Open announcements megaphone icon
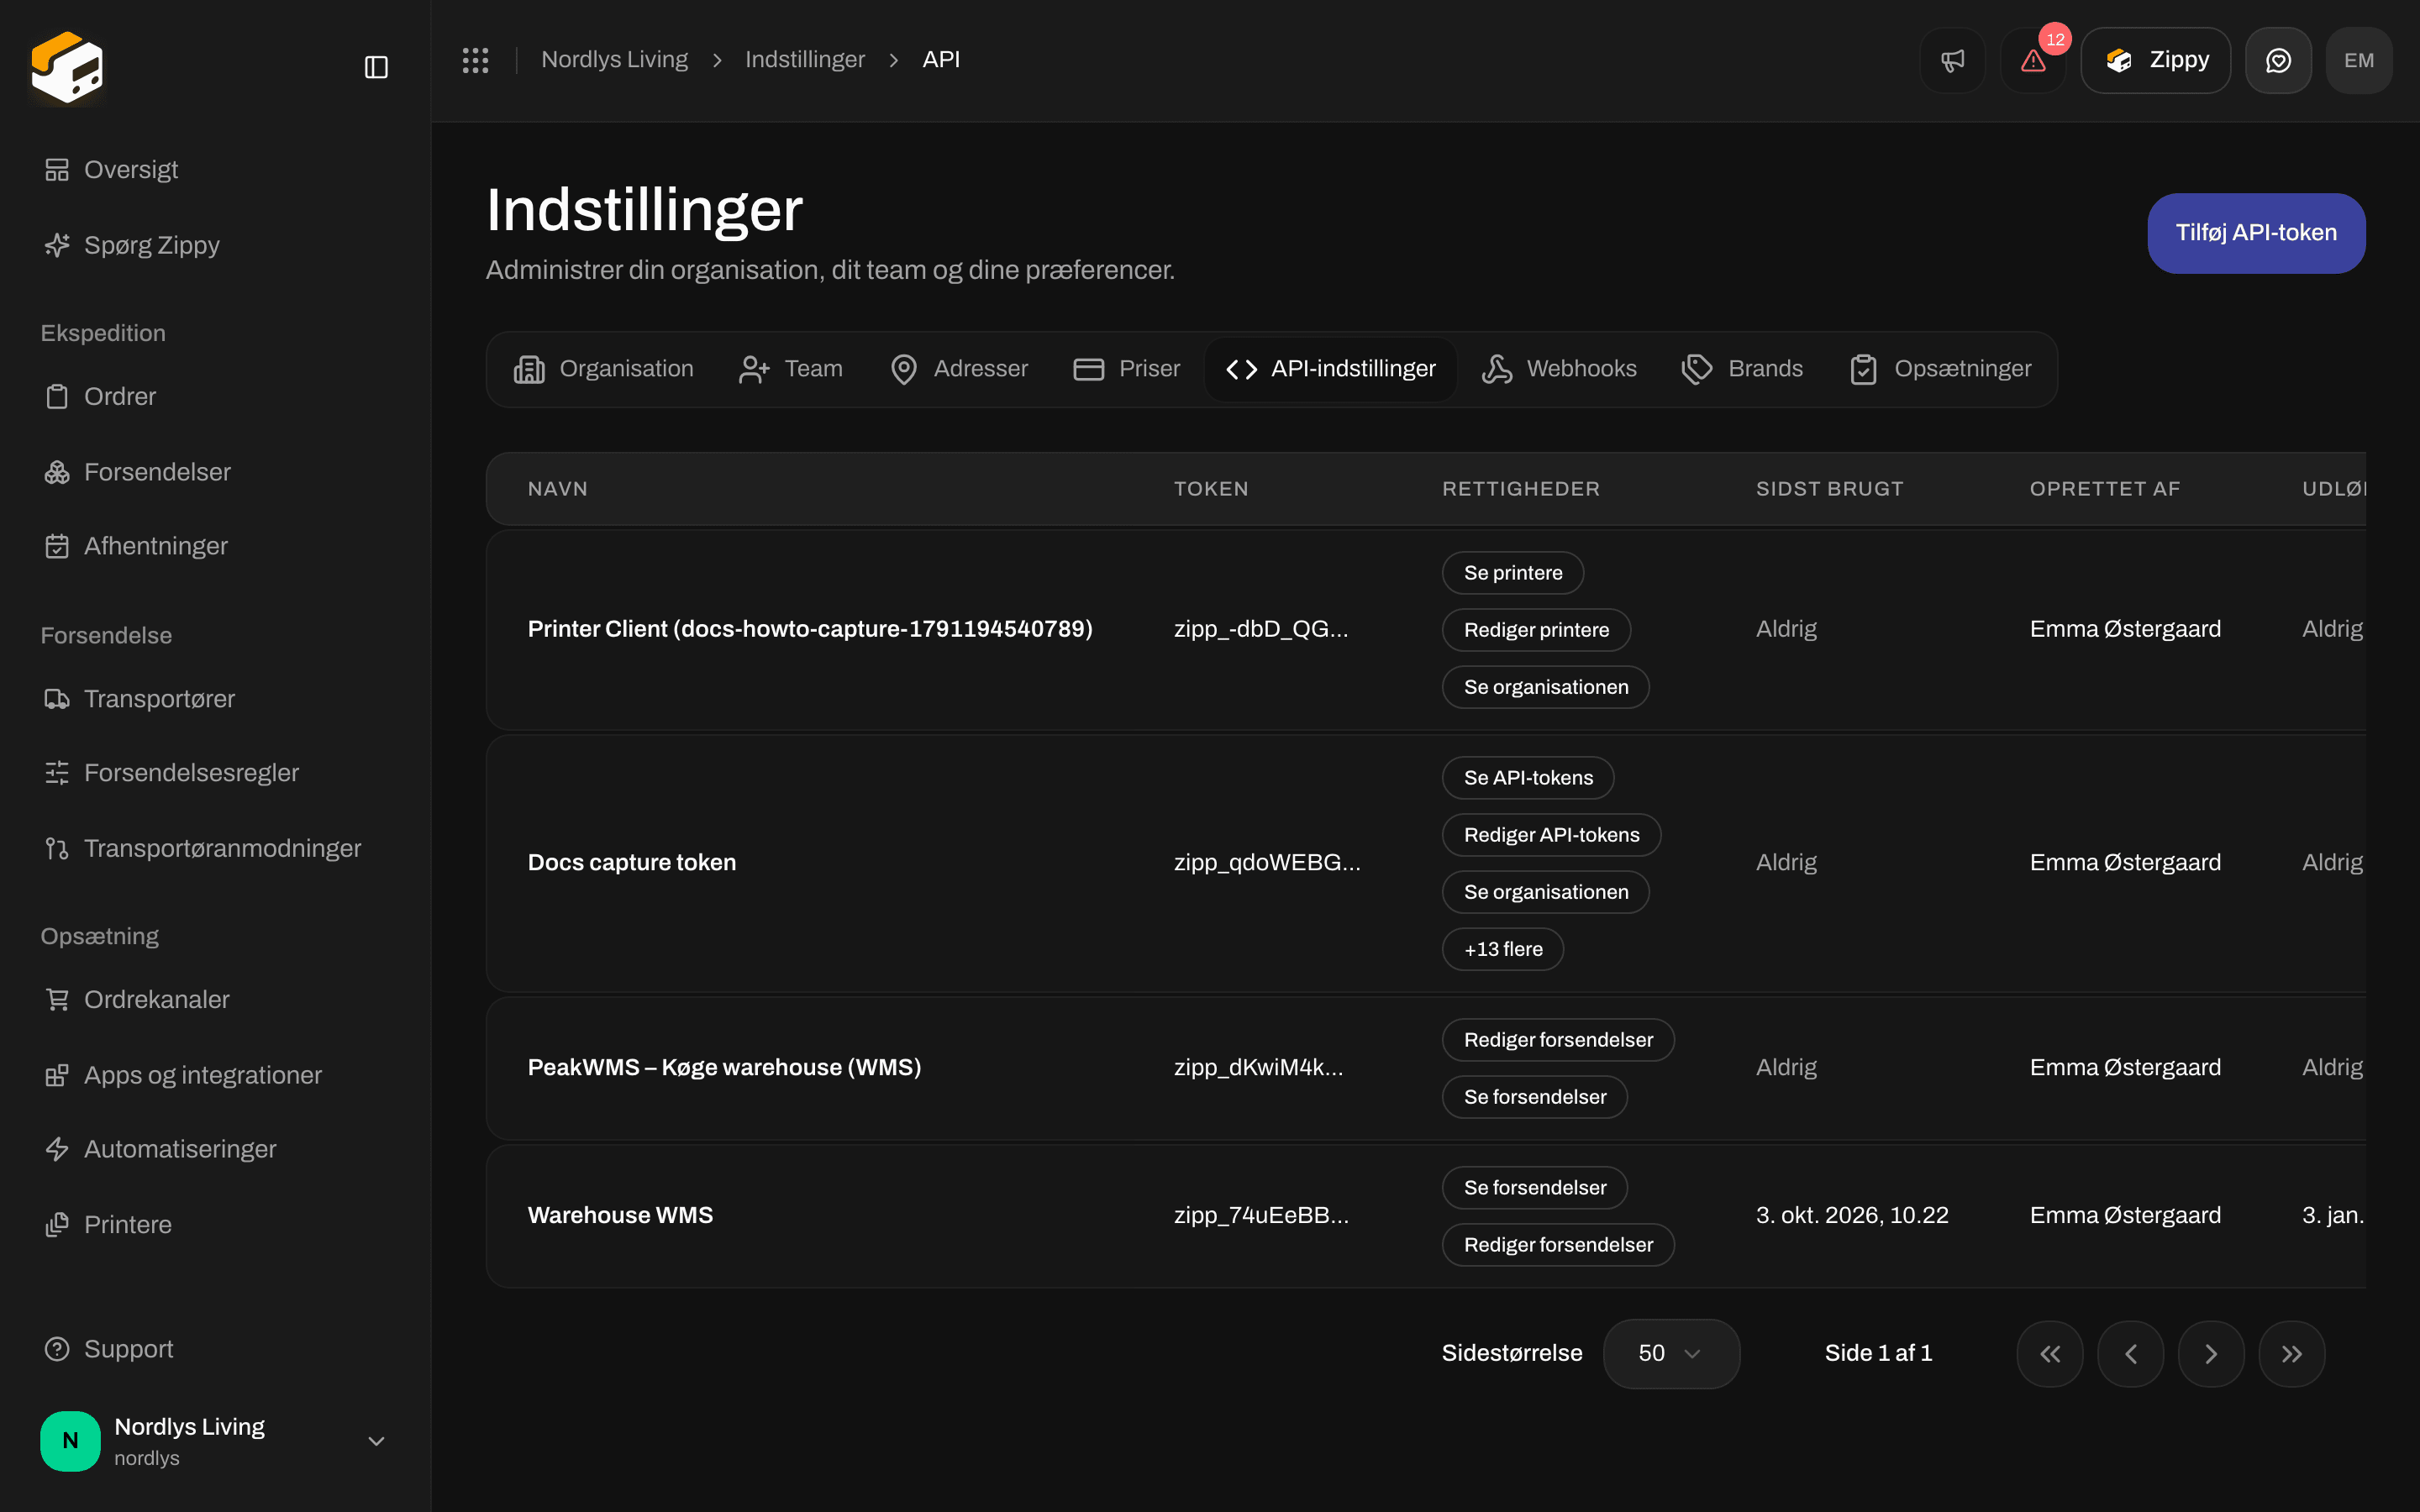The height and width of the screenshot is (1512, 2420). pyautogui.click(x=1952, y=60)
